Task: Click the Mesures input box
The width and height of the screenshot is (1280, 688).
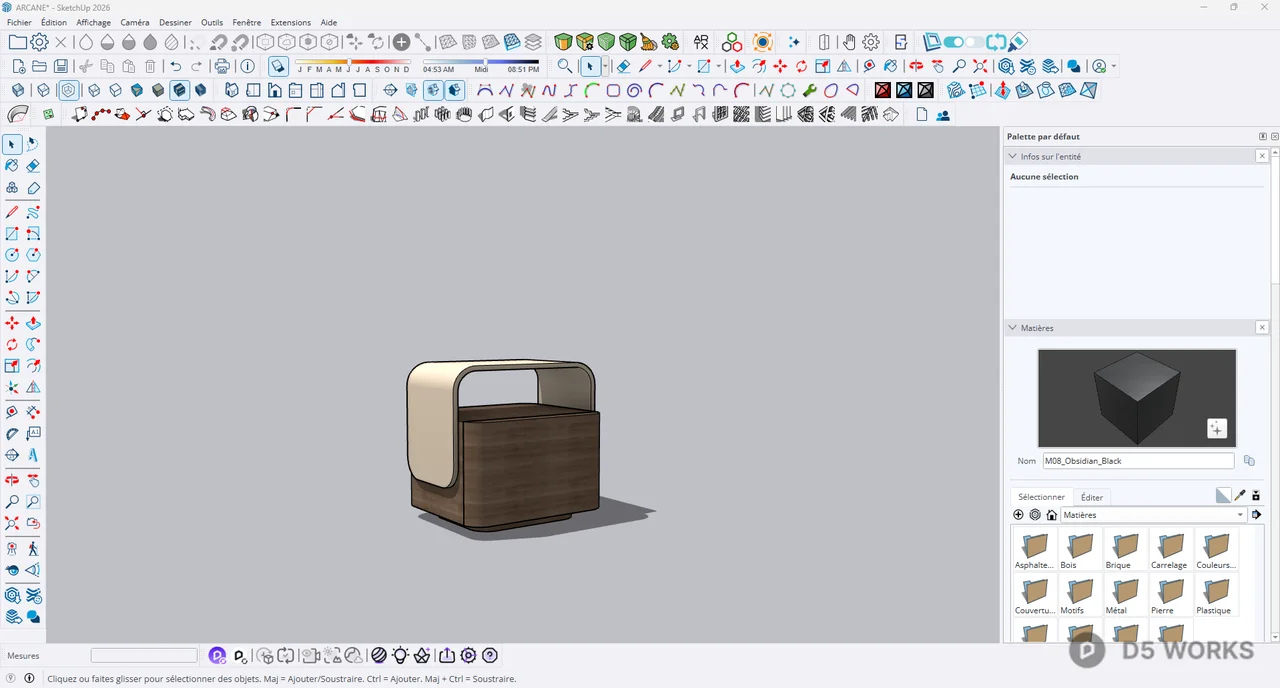Action: pyautogui.click(x=144, y=656)
